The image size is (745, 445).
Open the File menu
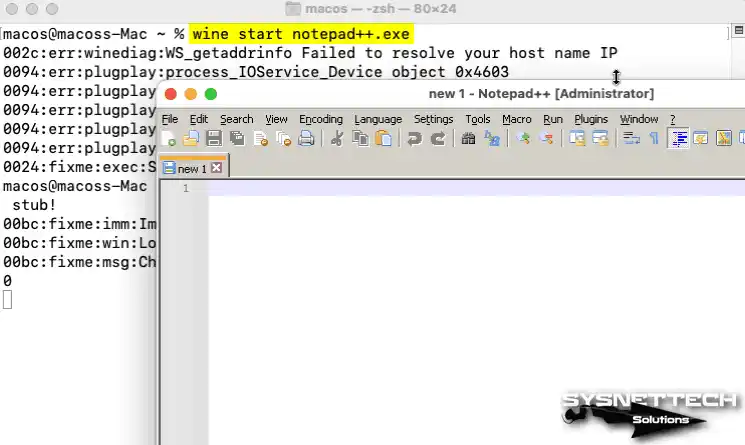(170, 119)
